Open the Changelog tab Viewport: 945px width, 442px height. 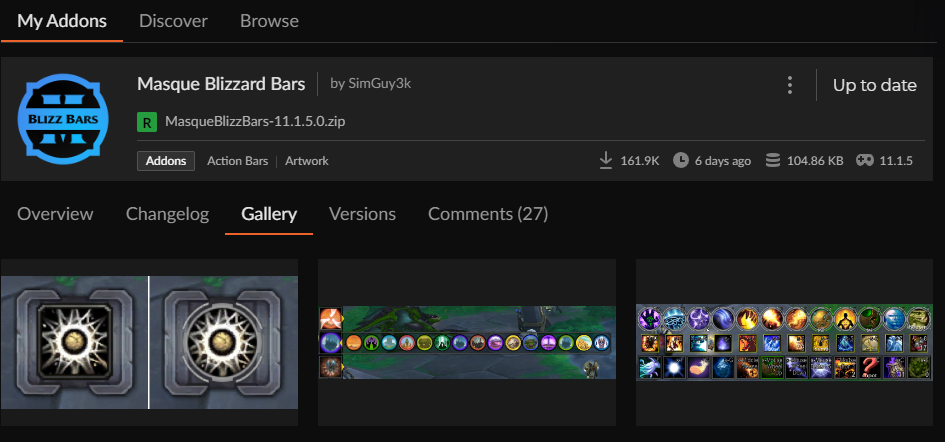pyautogui.click(x=168, y=214)
